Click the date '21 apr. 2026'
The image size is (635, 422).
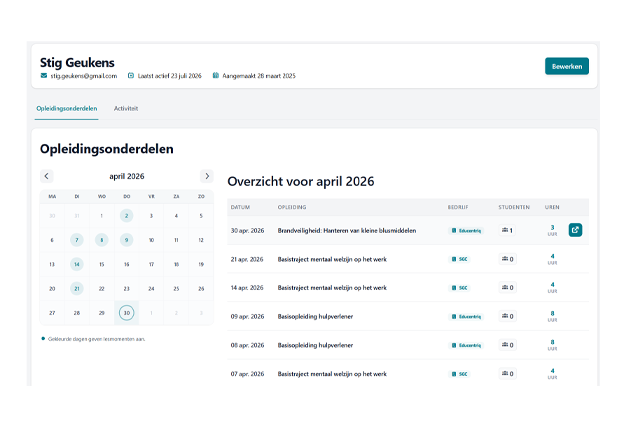247,259
